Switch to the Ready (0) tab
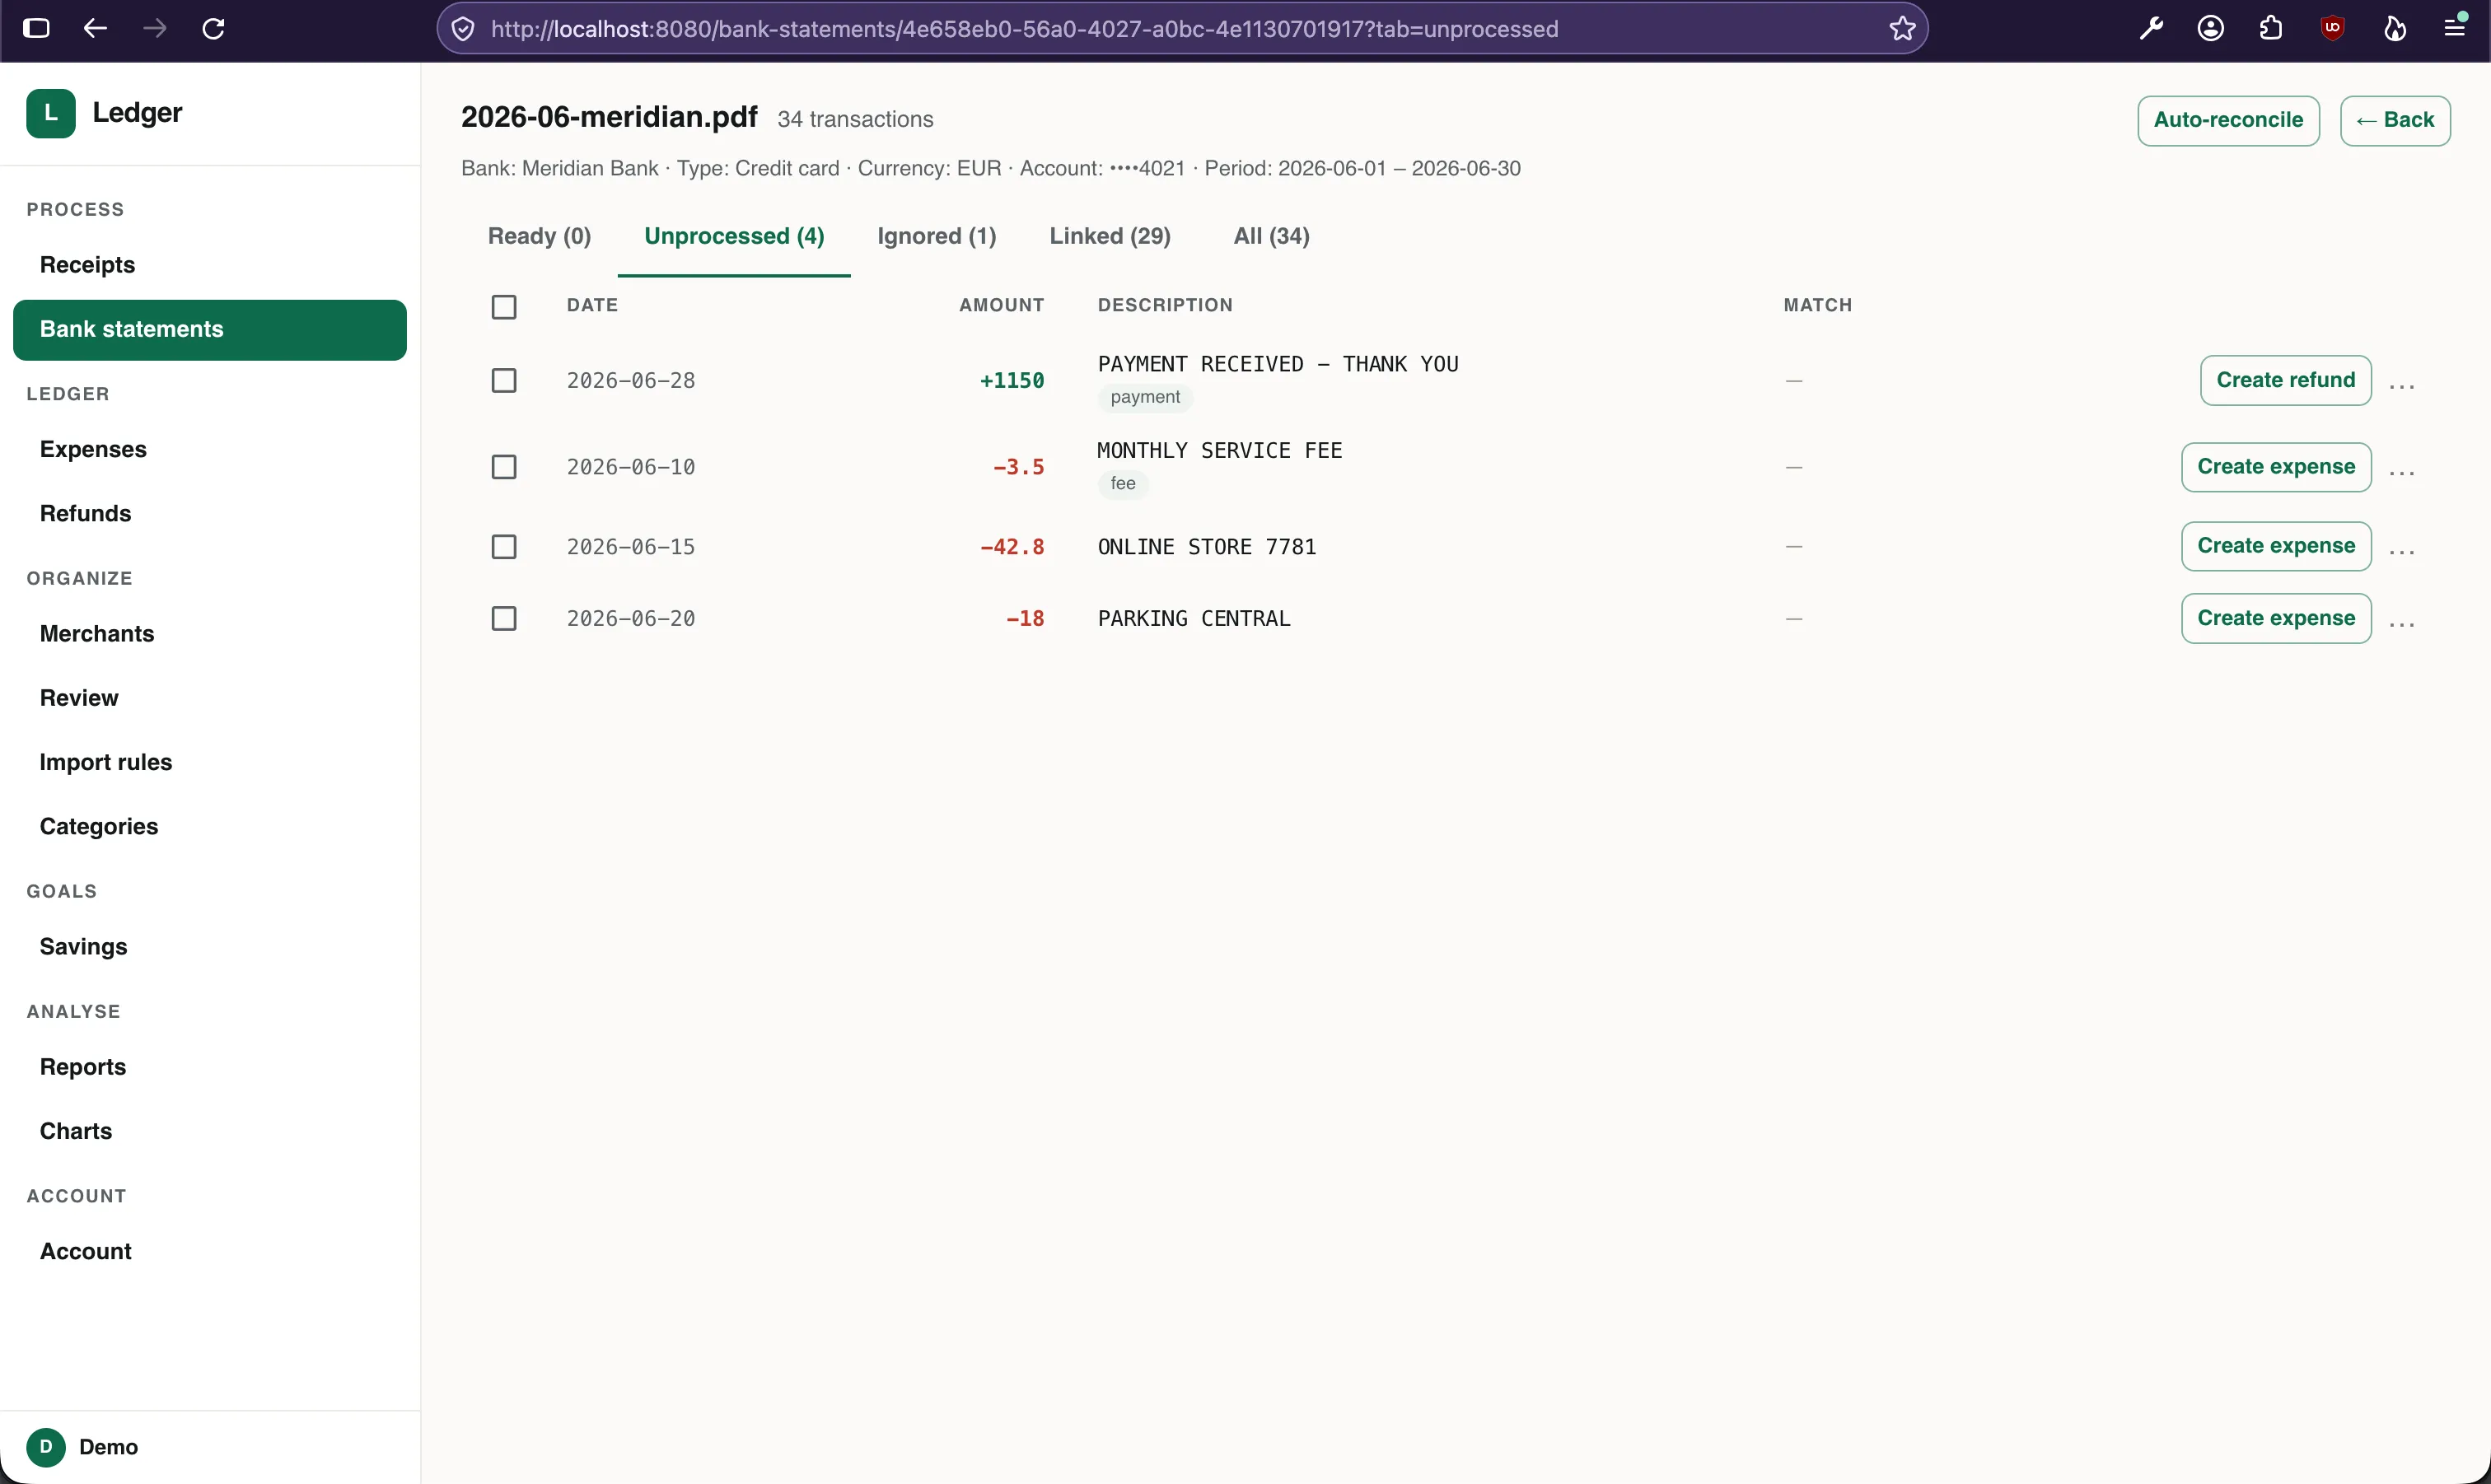2491x1484 pixels. pyautogui.click(x=539, y=237)
